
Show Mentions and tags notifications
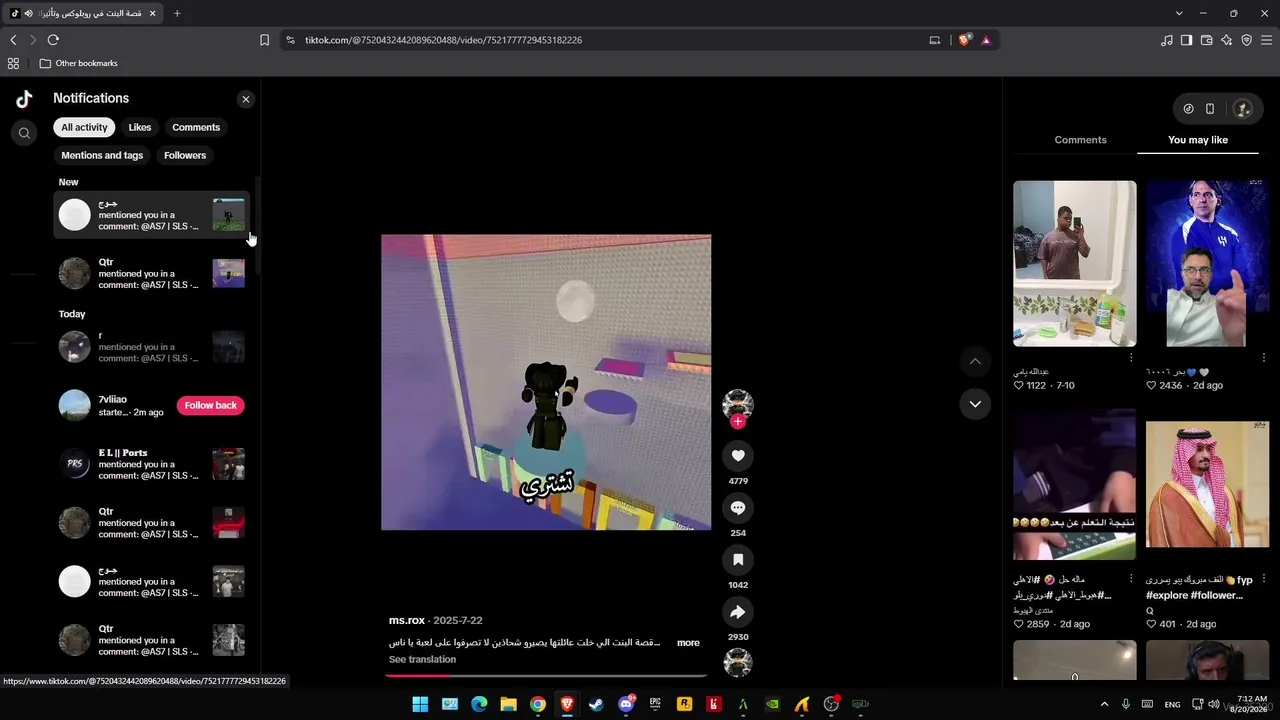point(102,155)
